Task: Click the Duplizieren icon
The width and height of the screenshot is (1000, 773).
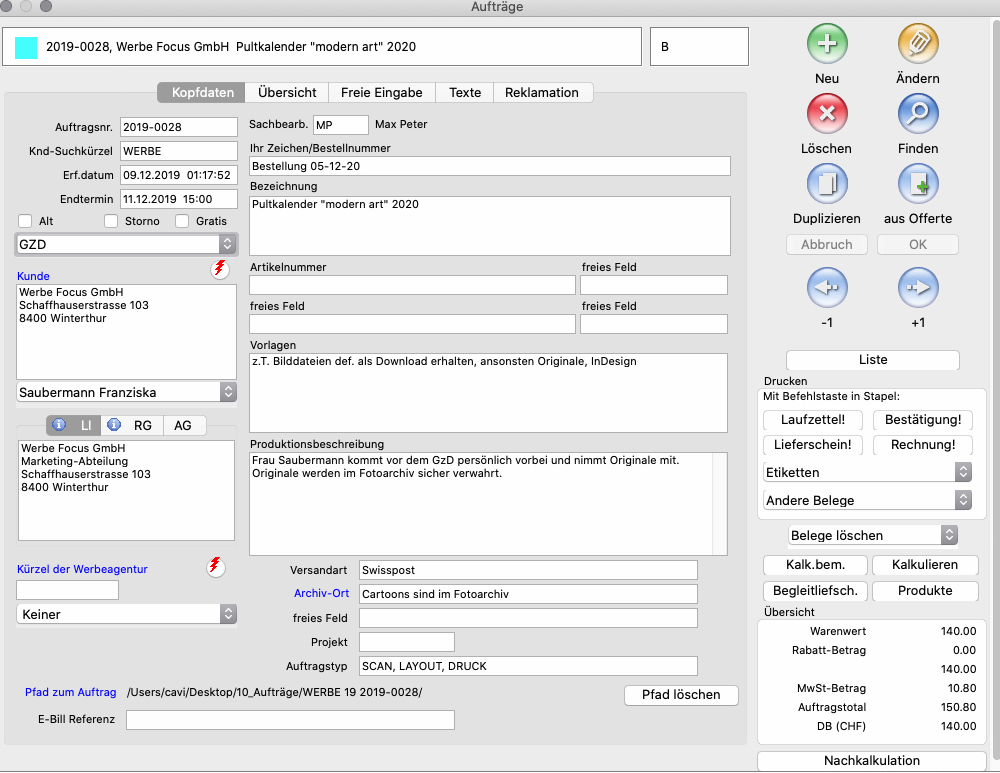Action: click(827, 184)
